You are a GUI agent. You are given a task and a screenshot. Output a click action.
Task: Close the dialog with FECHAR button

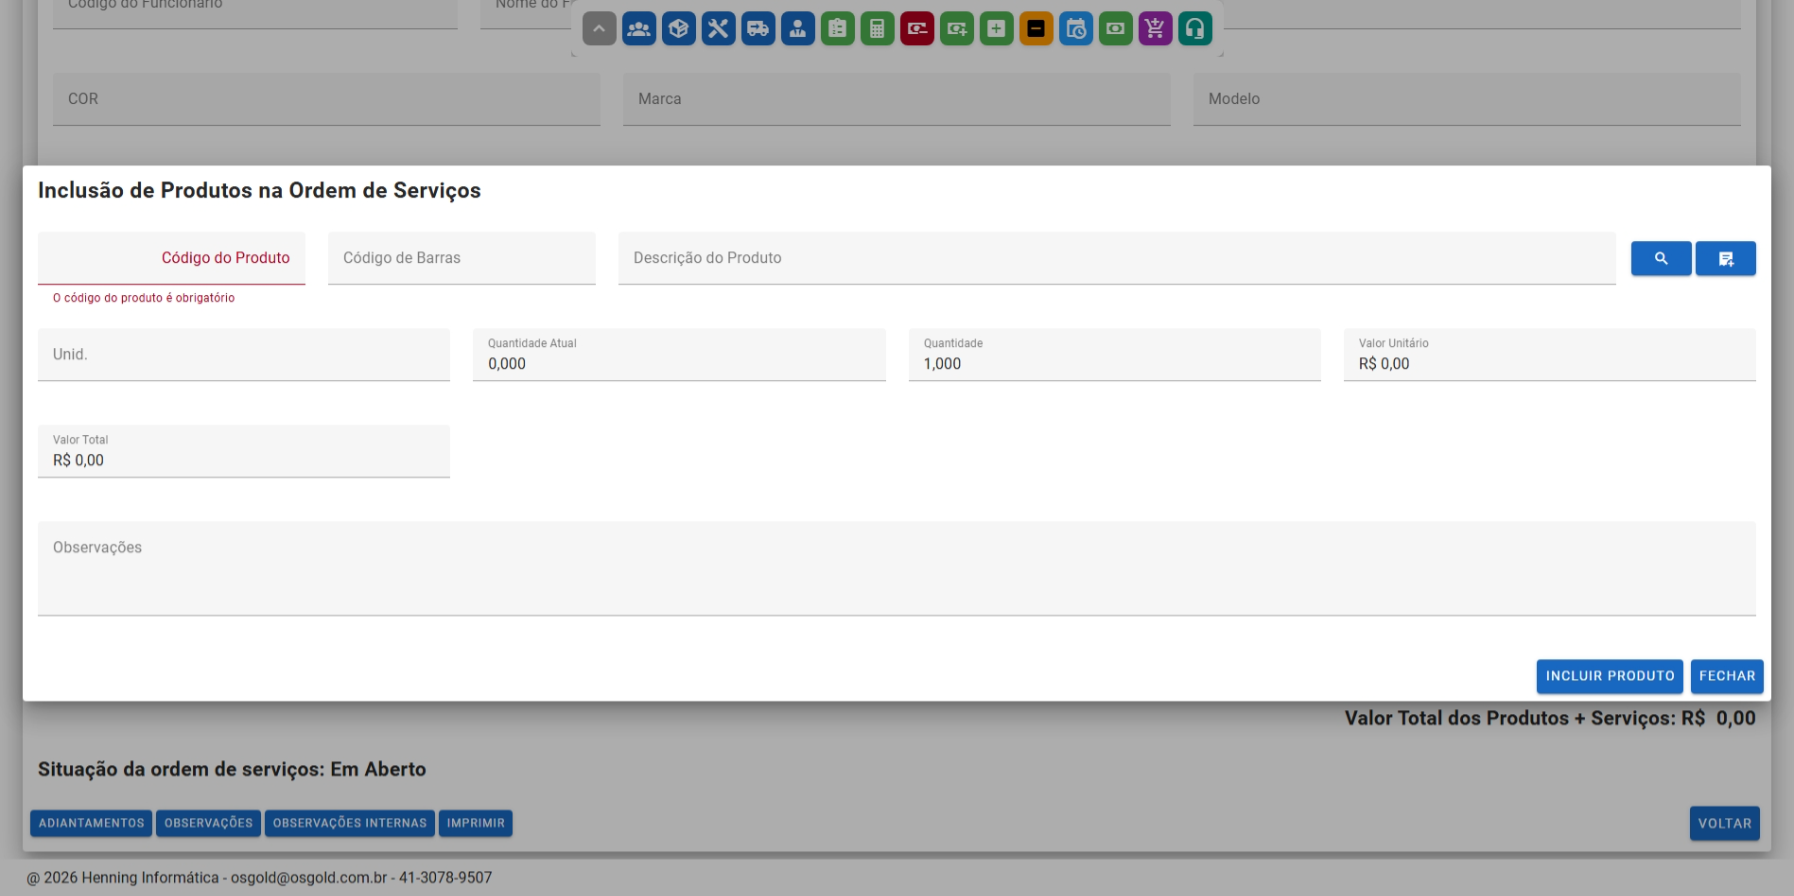(x=1726, y=676)
